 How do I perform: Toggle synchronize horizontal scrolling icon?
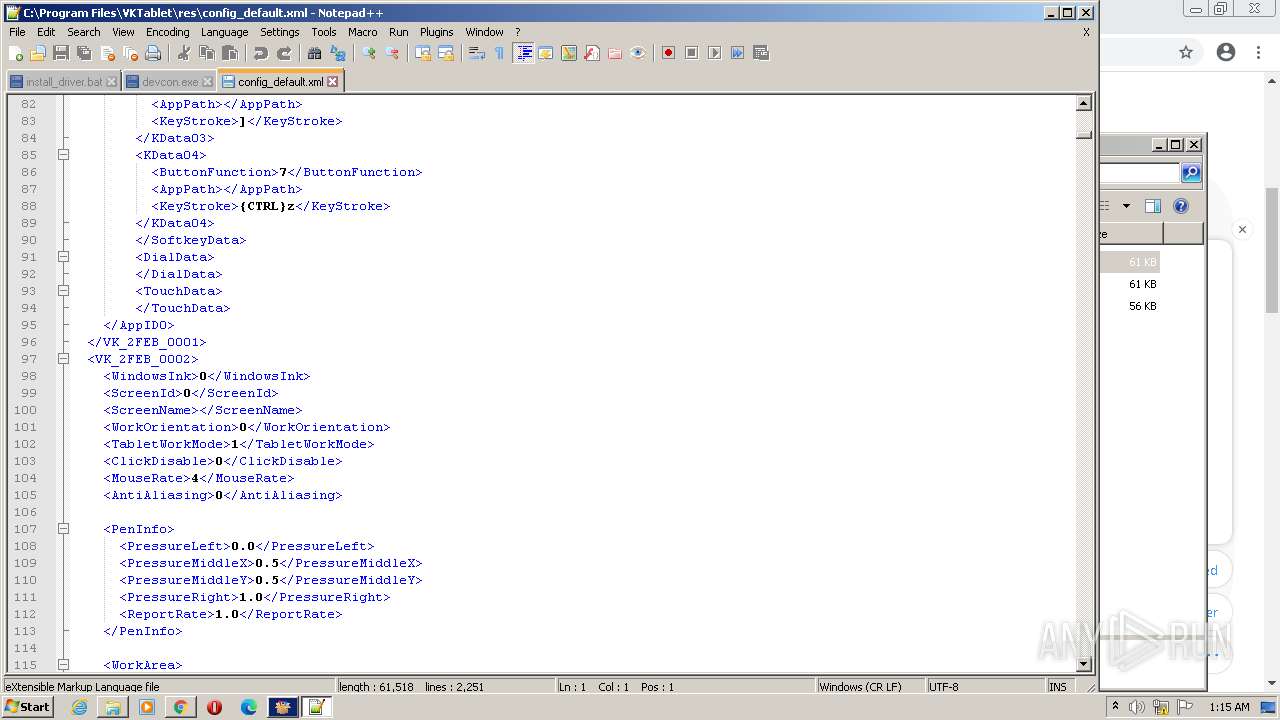445,53
